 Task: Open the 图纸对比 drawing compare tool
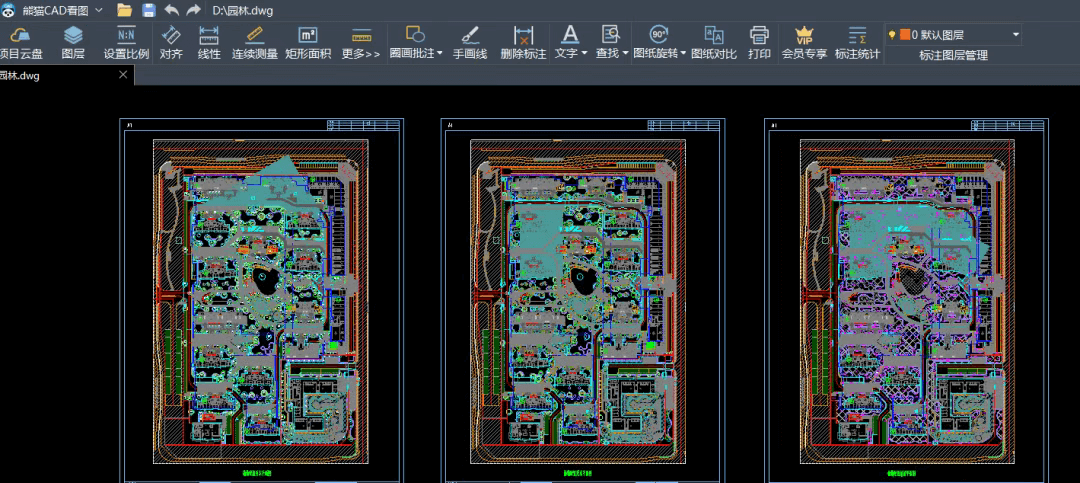point(714,43)
